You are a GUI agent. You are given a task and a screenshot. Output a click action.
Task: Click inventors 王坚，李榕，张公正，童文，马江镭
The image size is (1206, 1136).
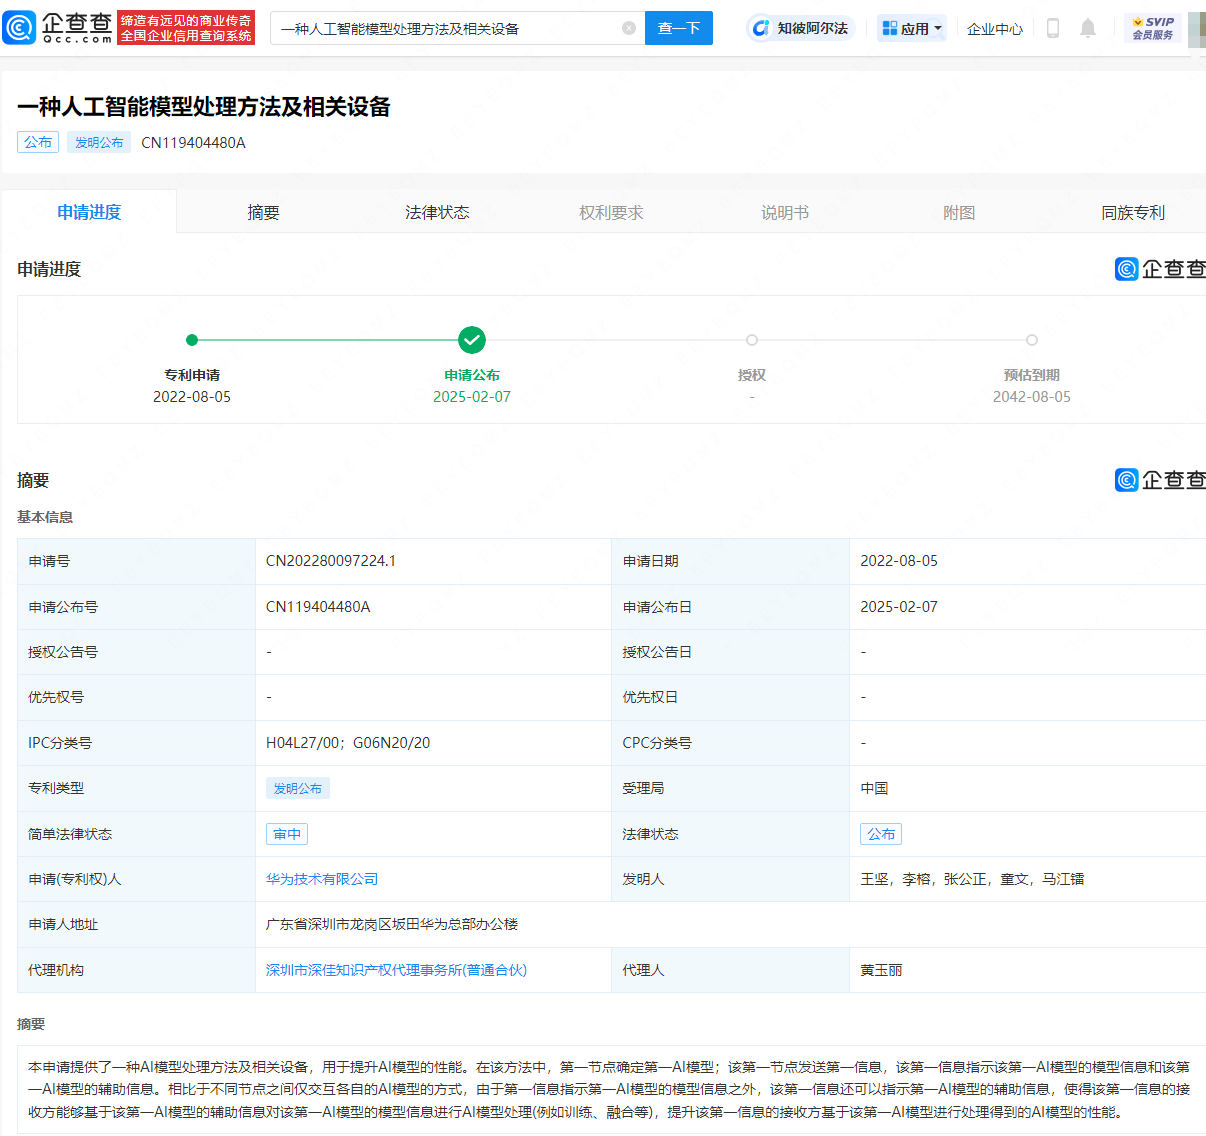click(972, 879)
